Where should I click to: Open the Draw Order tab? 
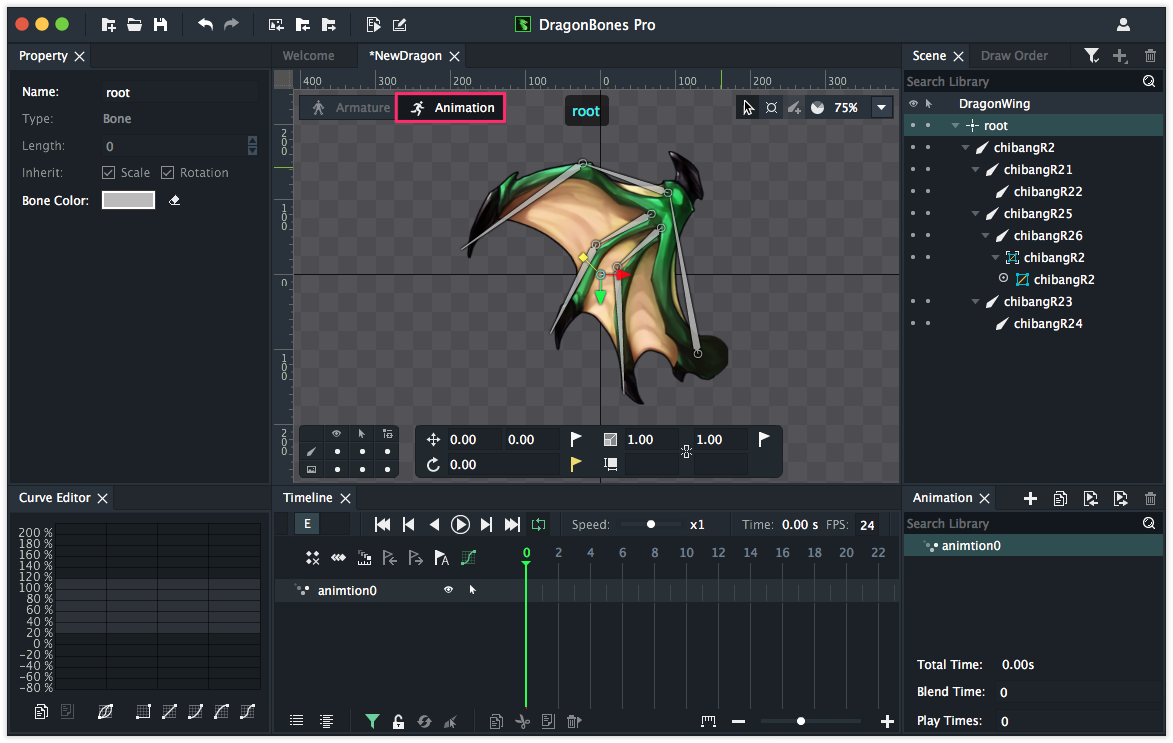tap(1014, 56)
